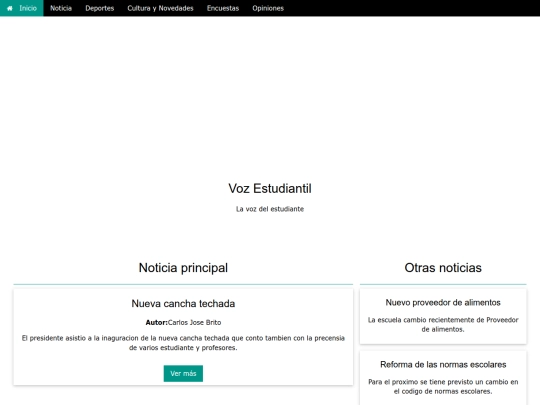Viewport: 540px width, 405px height.
Task: Open the Opiniones section
Action: coord(268,8)
